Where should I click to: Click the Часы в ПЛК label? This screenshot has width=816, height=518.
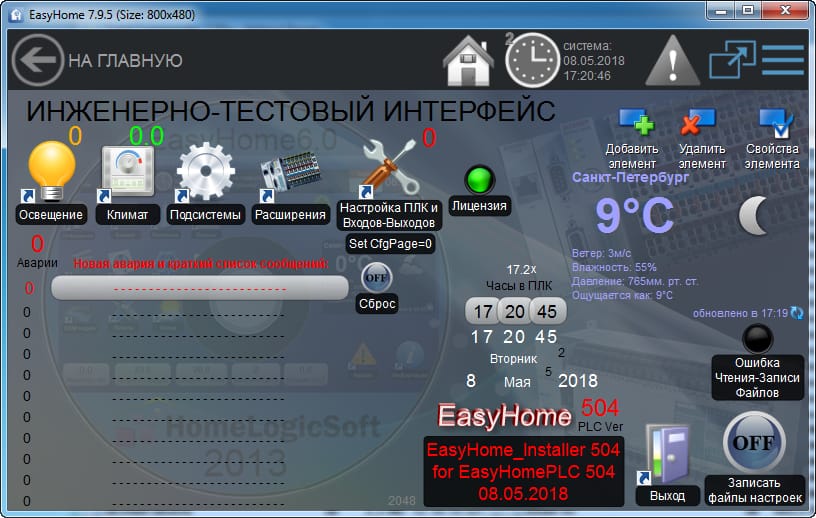click(x=519, y=286)
